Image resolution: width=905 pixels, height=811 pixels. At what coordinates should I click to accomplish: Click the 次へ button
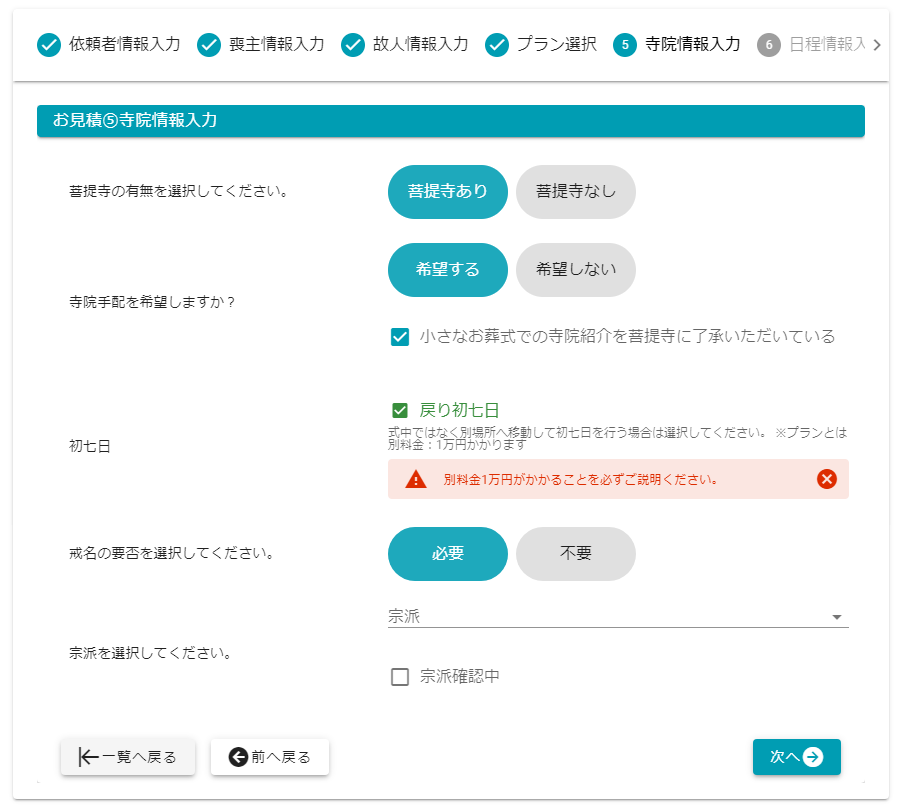(x=796, y=757)
